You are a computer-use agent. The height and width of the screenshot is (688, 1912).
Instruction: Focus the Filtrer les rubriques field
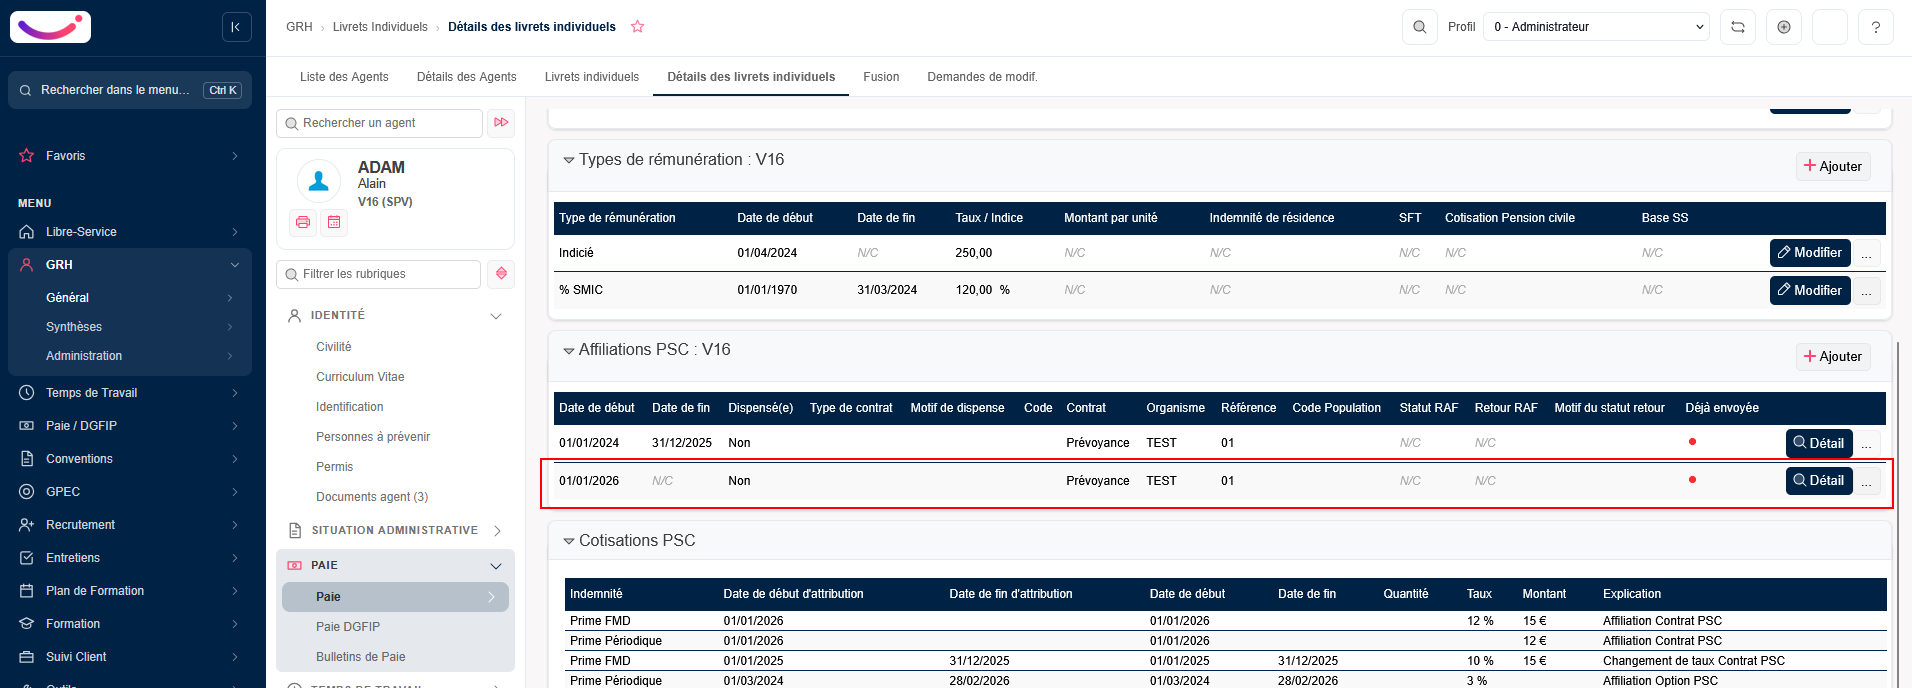click(x=379, y=274)
